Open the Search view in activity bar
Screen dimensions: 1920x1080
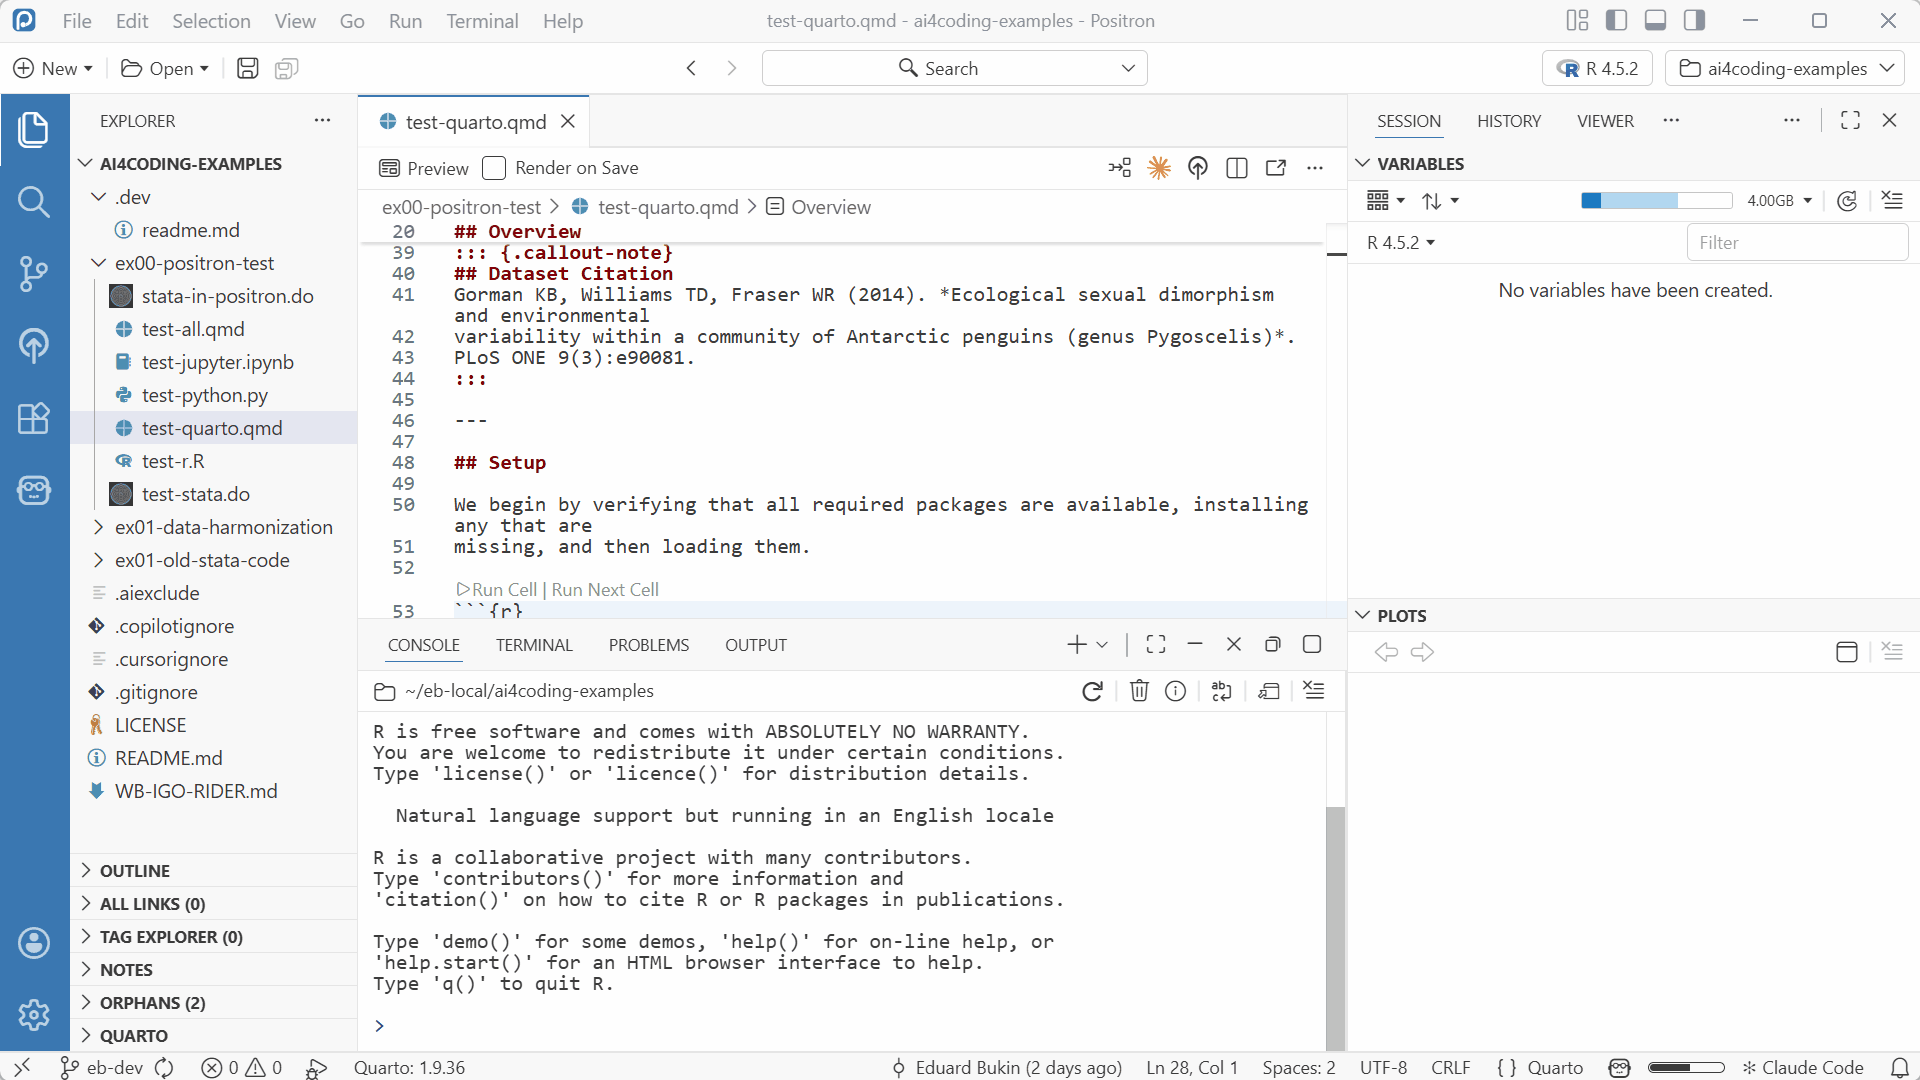click(x=34, y=201)
